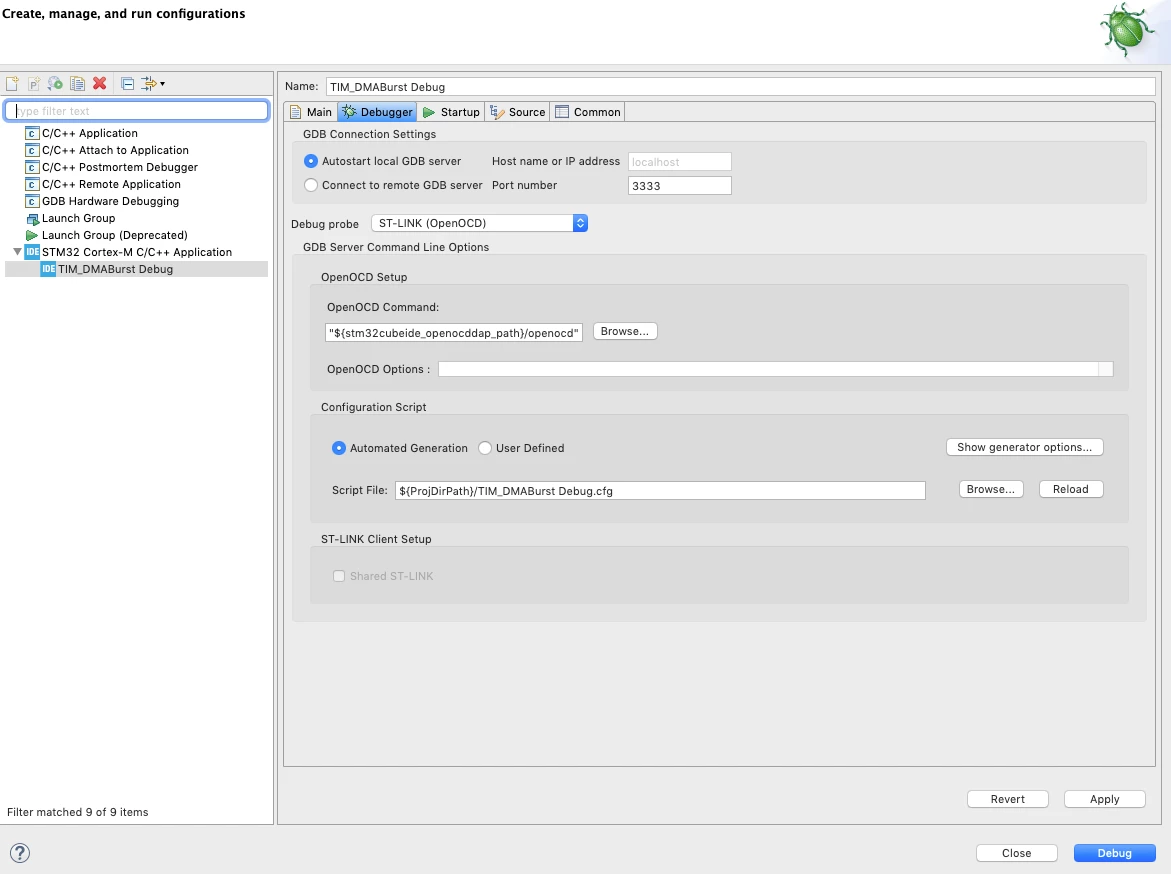The height and width of the screenshot is (874, 1171).
Task: Click the New launch configuration icon
Action: [x=13, y=84]
